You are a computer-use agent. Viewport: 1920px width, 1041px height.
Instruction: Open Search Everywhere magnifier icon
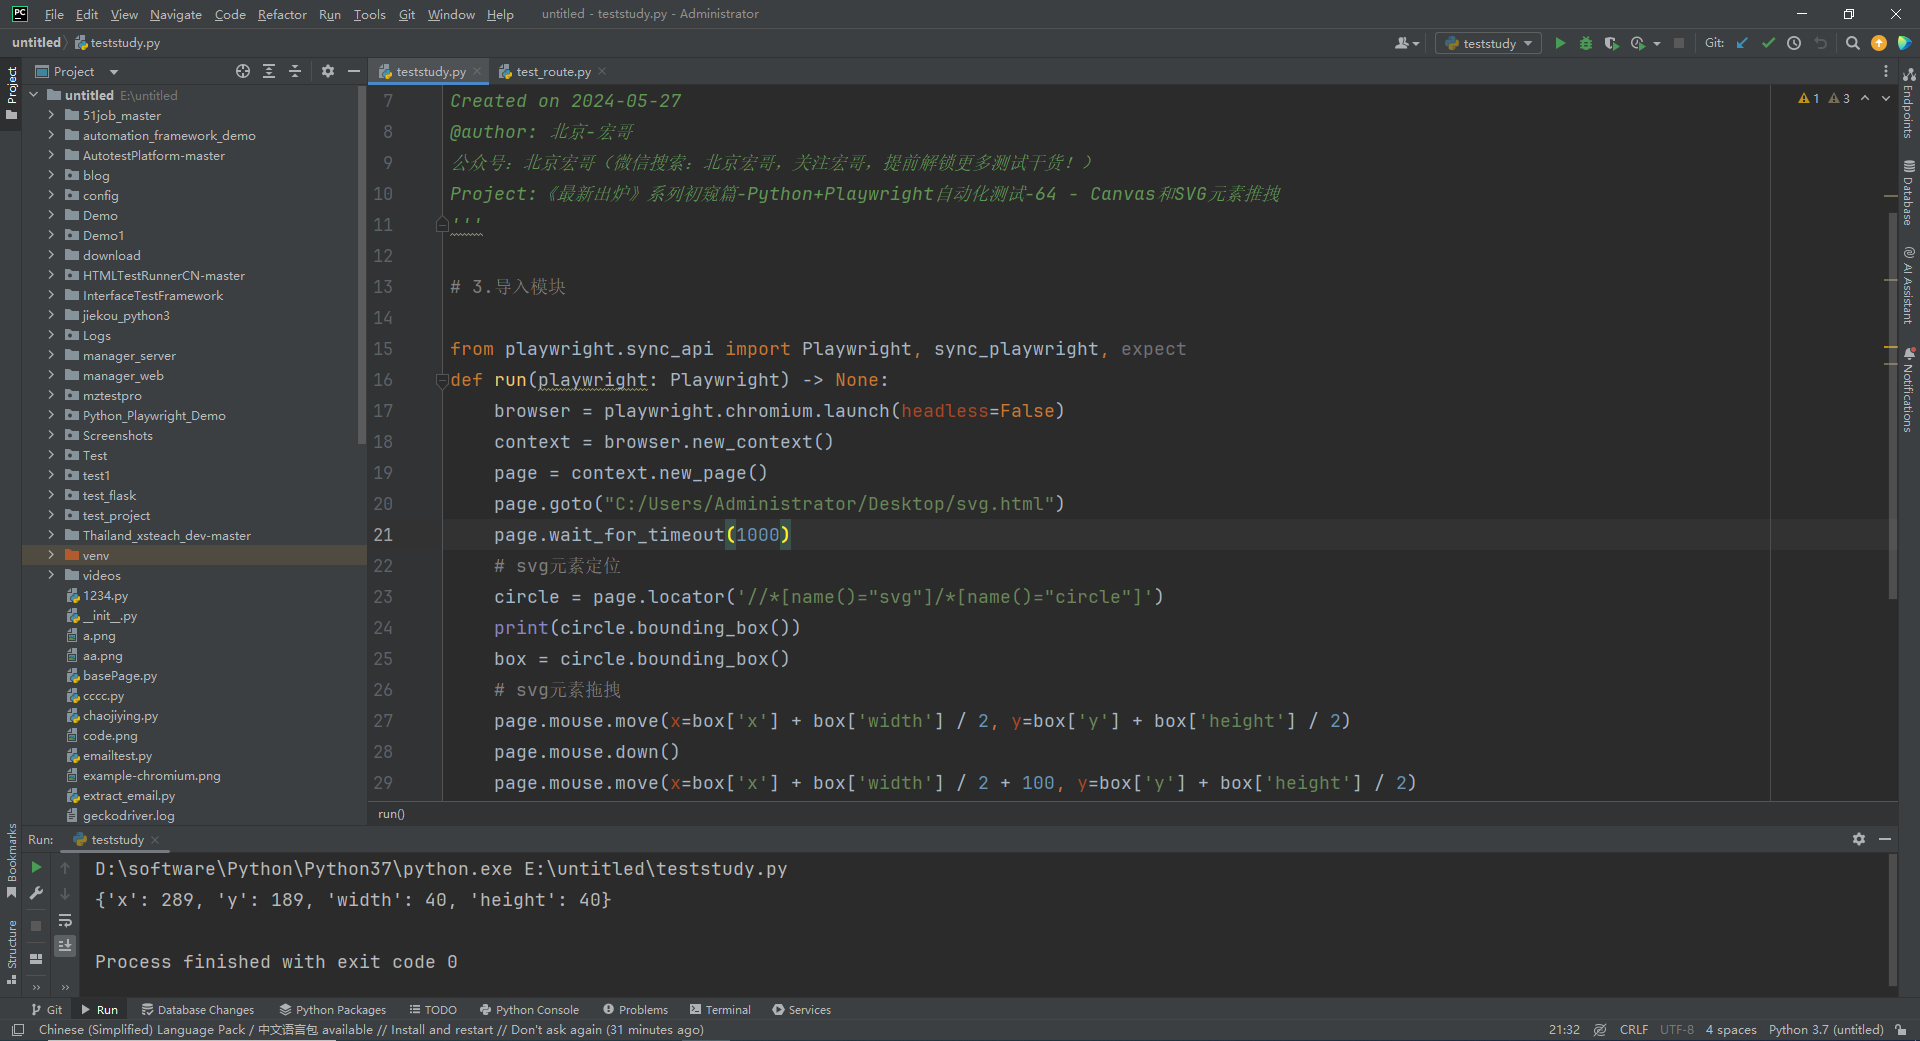pyautogui.click(x=1853, y=43)
